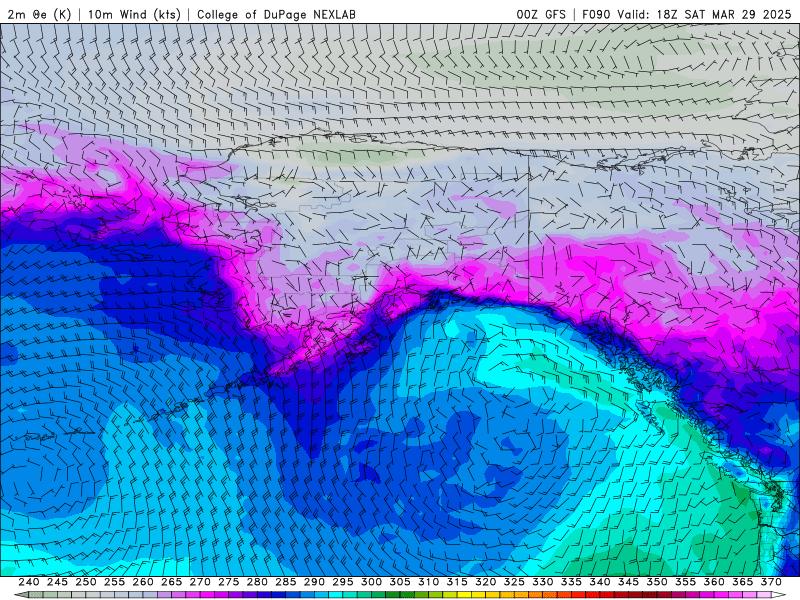
Task: Click the 290 value on the color scale
Action: (x=314, y=582)
